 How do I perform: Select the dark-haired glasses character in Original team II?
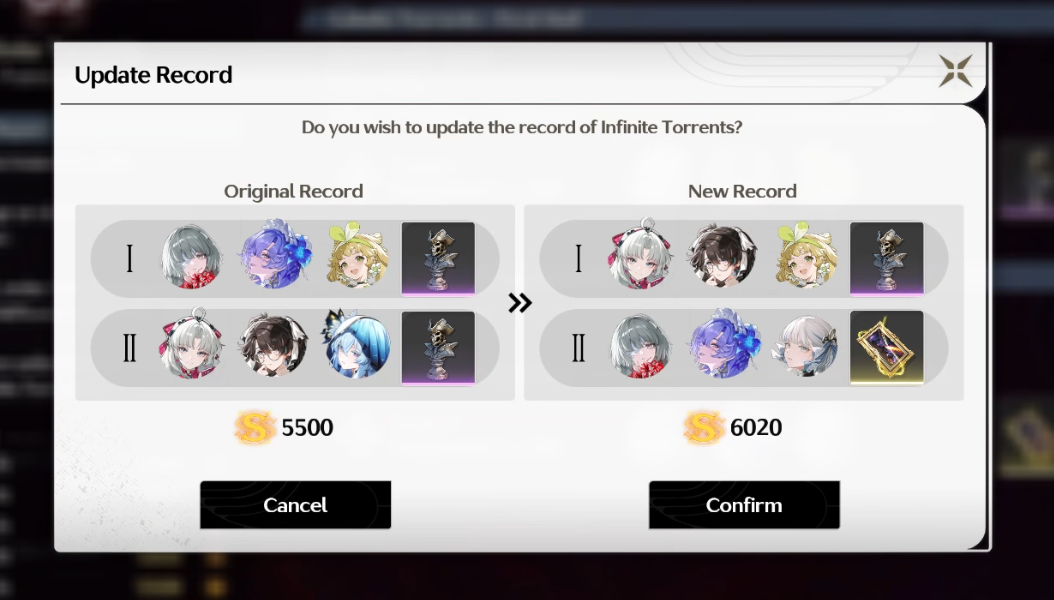coord(274,347)
